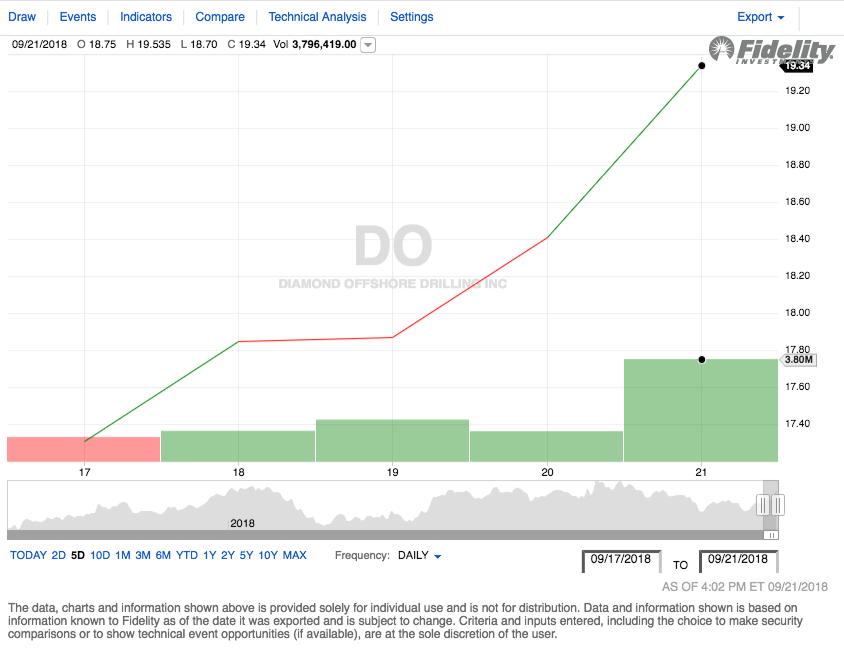Screen dimensions: 844x649
Task: Open Technical Analysis menu
Action: point(318,17)
